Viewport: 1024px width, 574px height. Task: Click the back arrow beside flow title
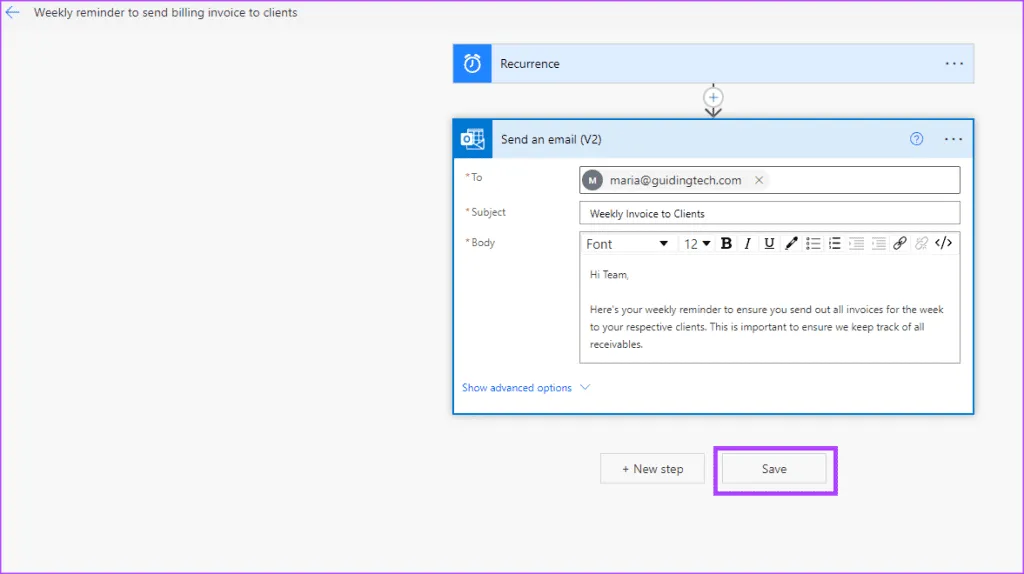[x=13, y=13]
